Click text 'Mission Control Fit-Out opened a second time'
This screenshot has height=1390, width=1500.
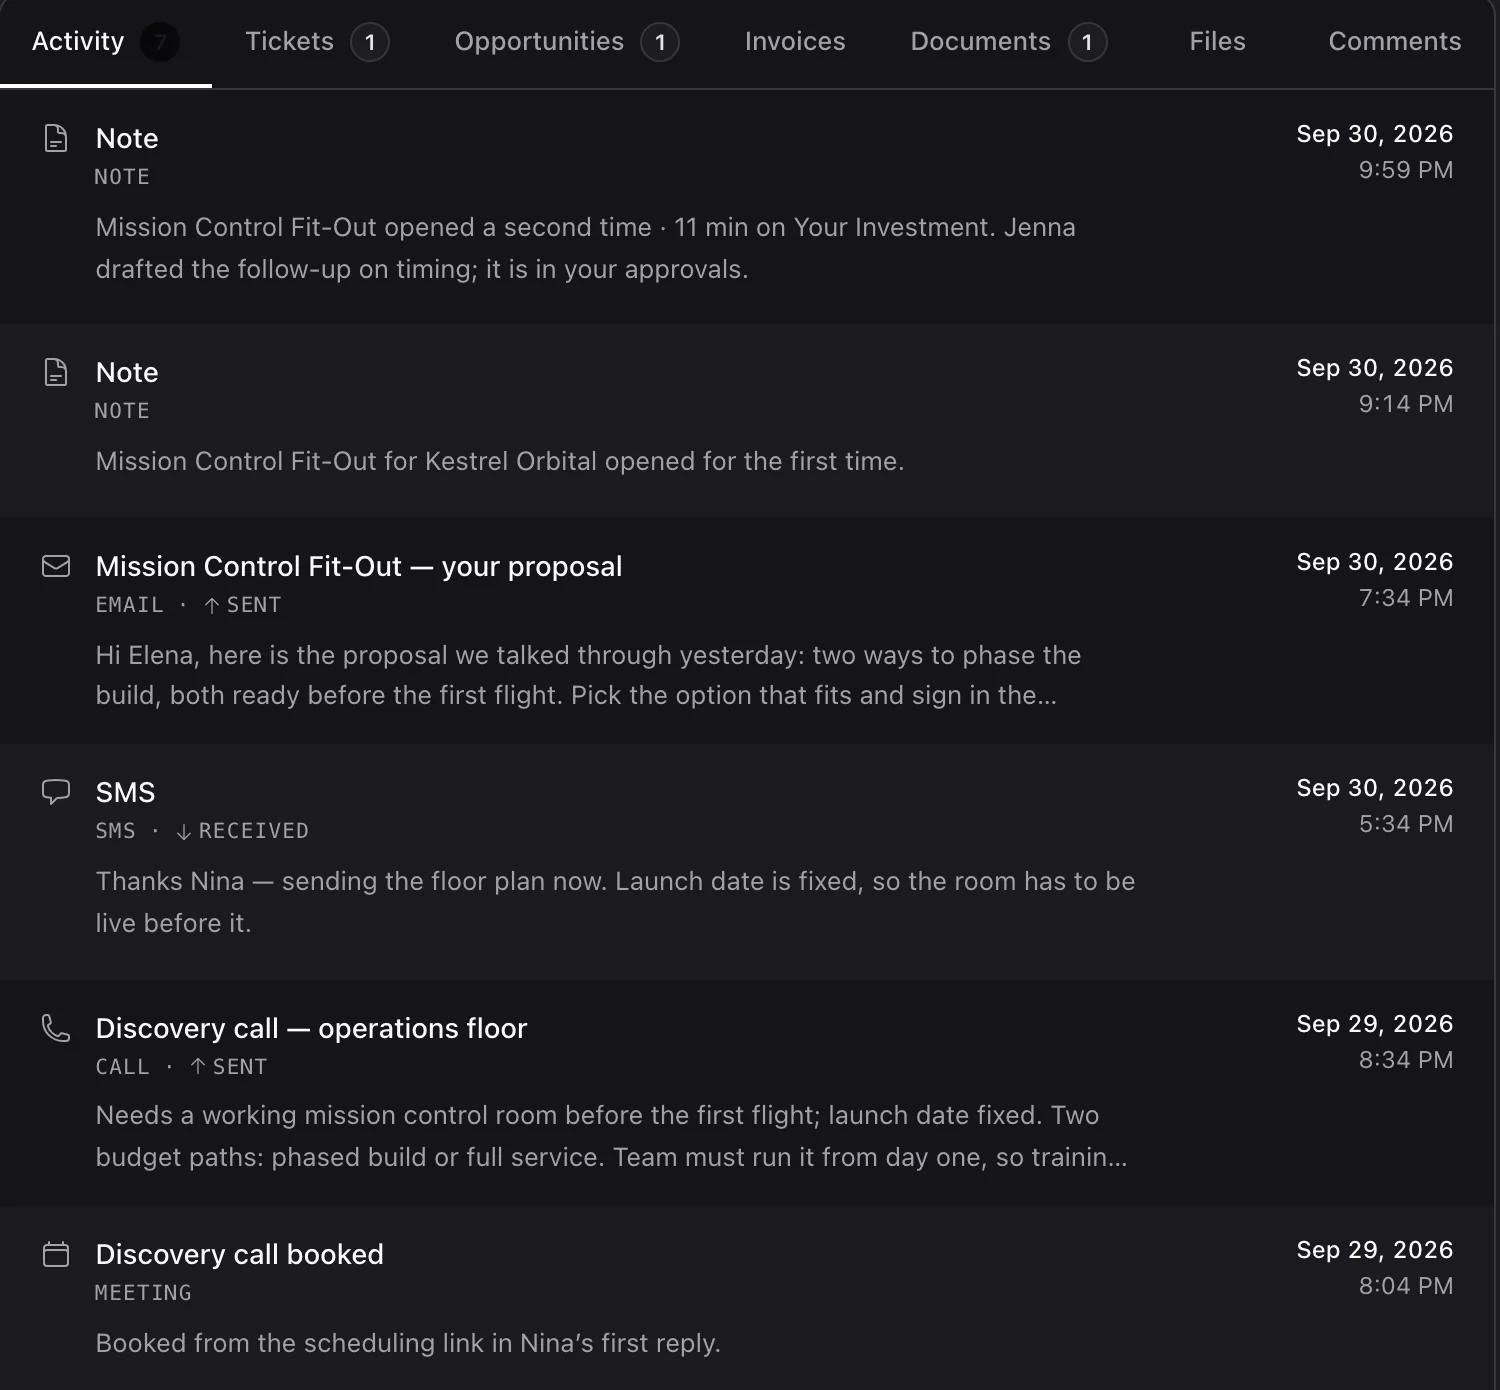coord(374,227)
